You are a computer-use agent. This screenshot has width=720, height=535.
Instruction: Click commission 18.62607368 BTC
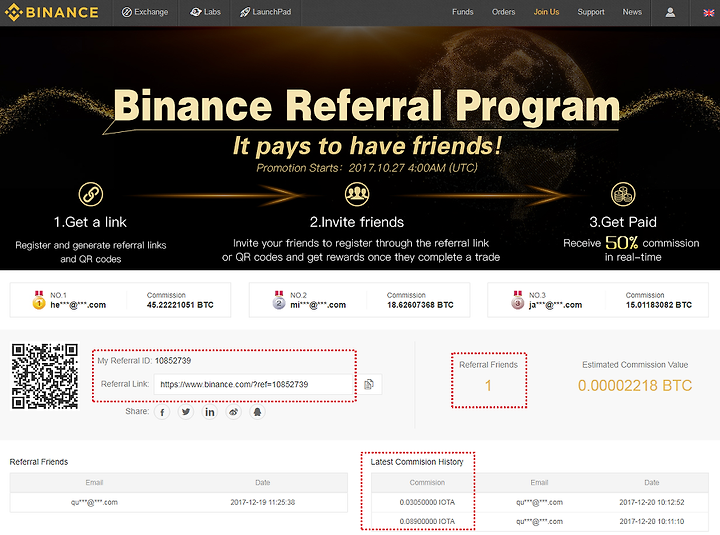click(x=420, y=305)
